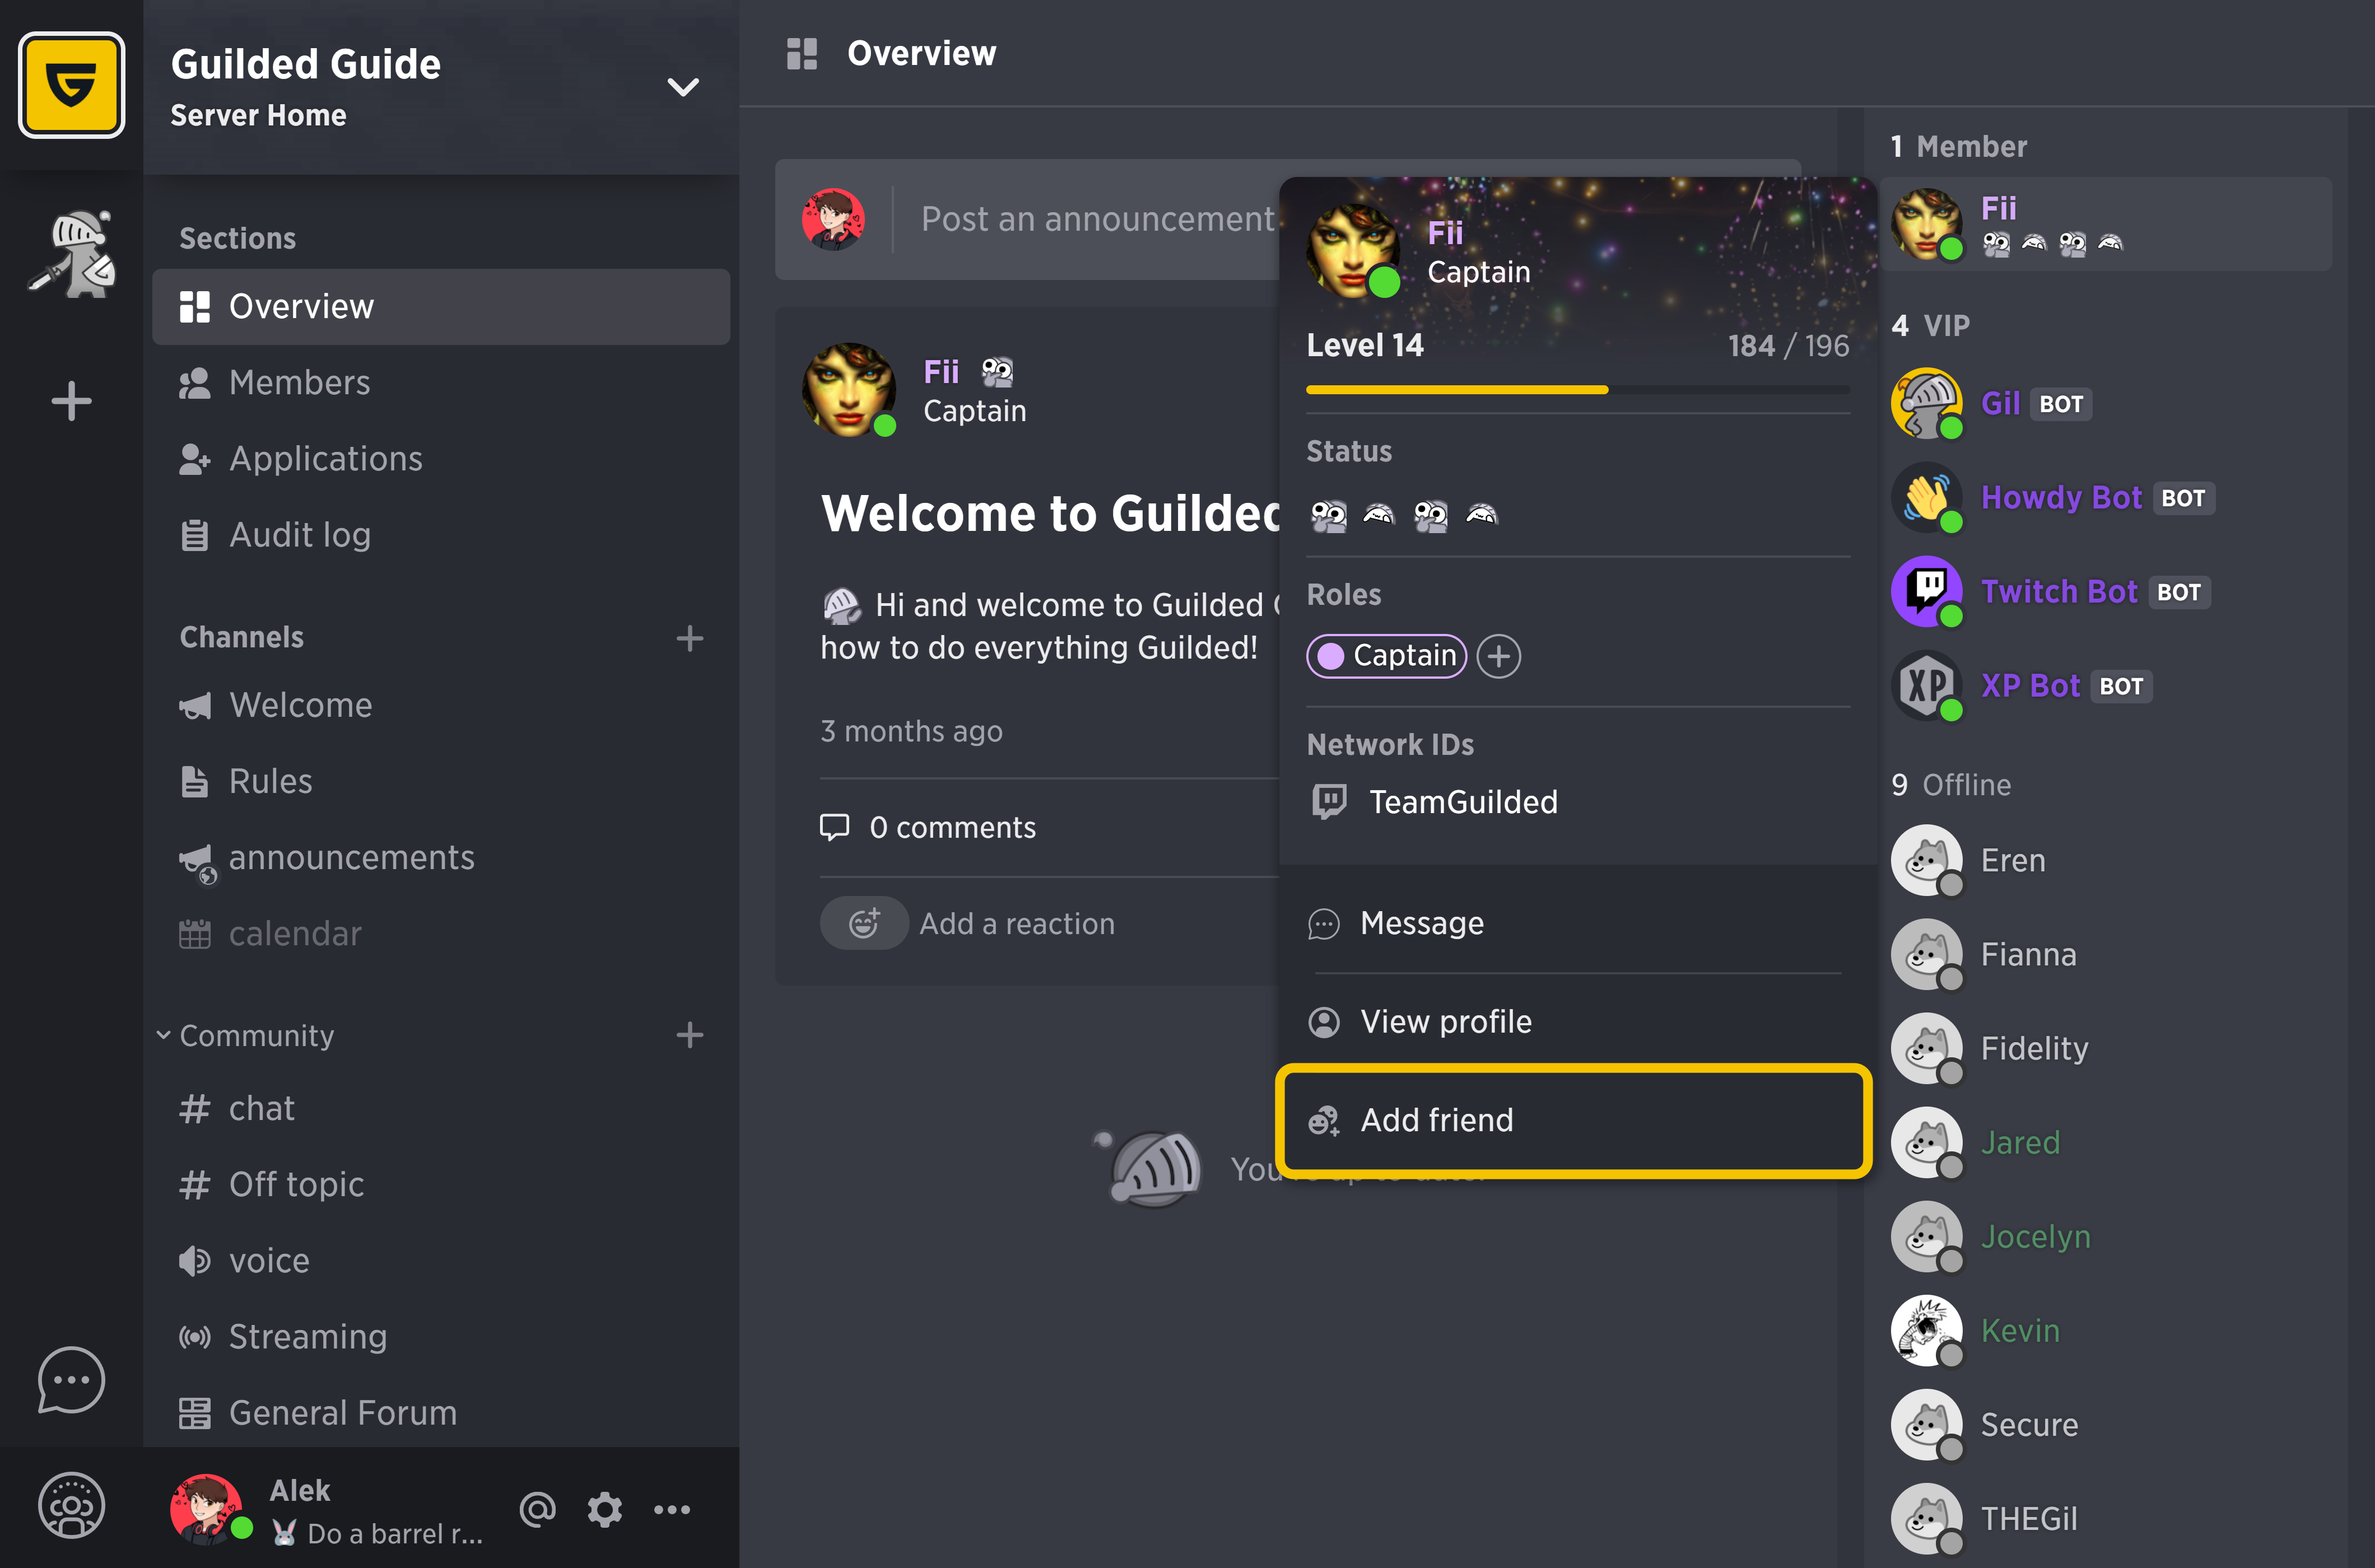The width and height of the screenshot is (2375, 1568).
Task: Click the comments speech bubble icon
Action: [x=834, y=827]
